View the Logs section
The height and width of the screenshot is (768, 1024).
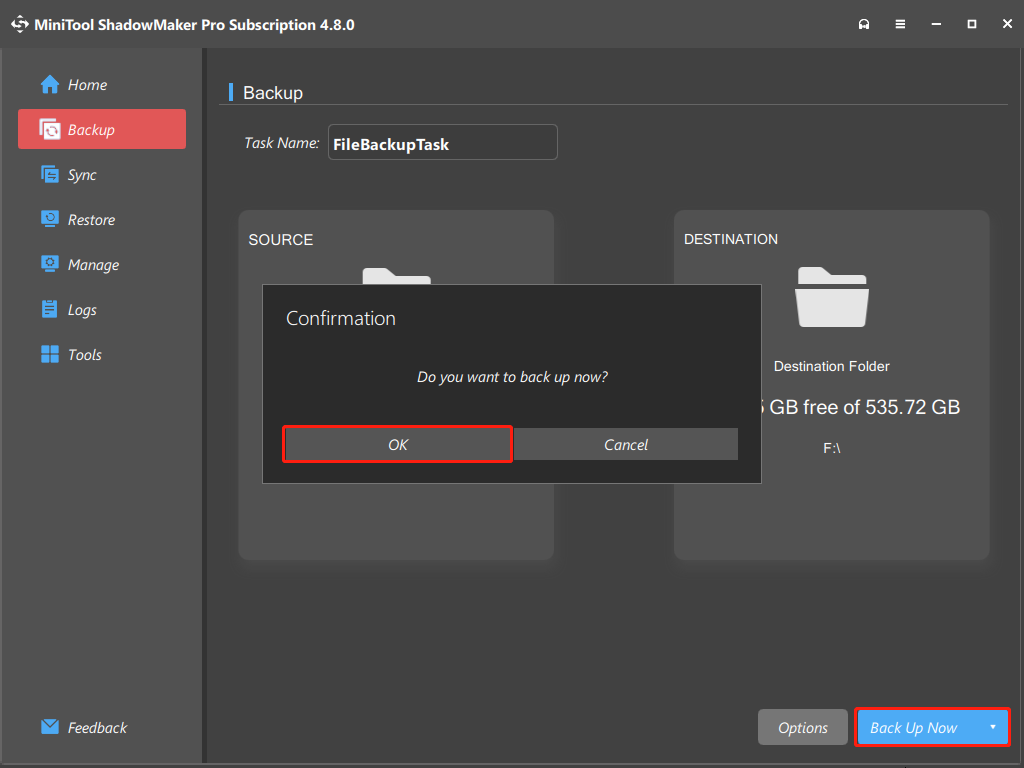[84, 309]
